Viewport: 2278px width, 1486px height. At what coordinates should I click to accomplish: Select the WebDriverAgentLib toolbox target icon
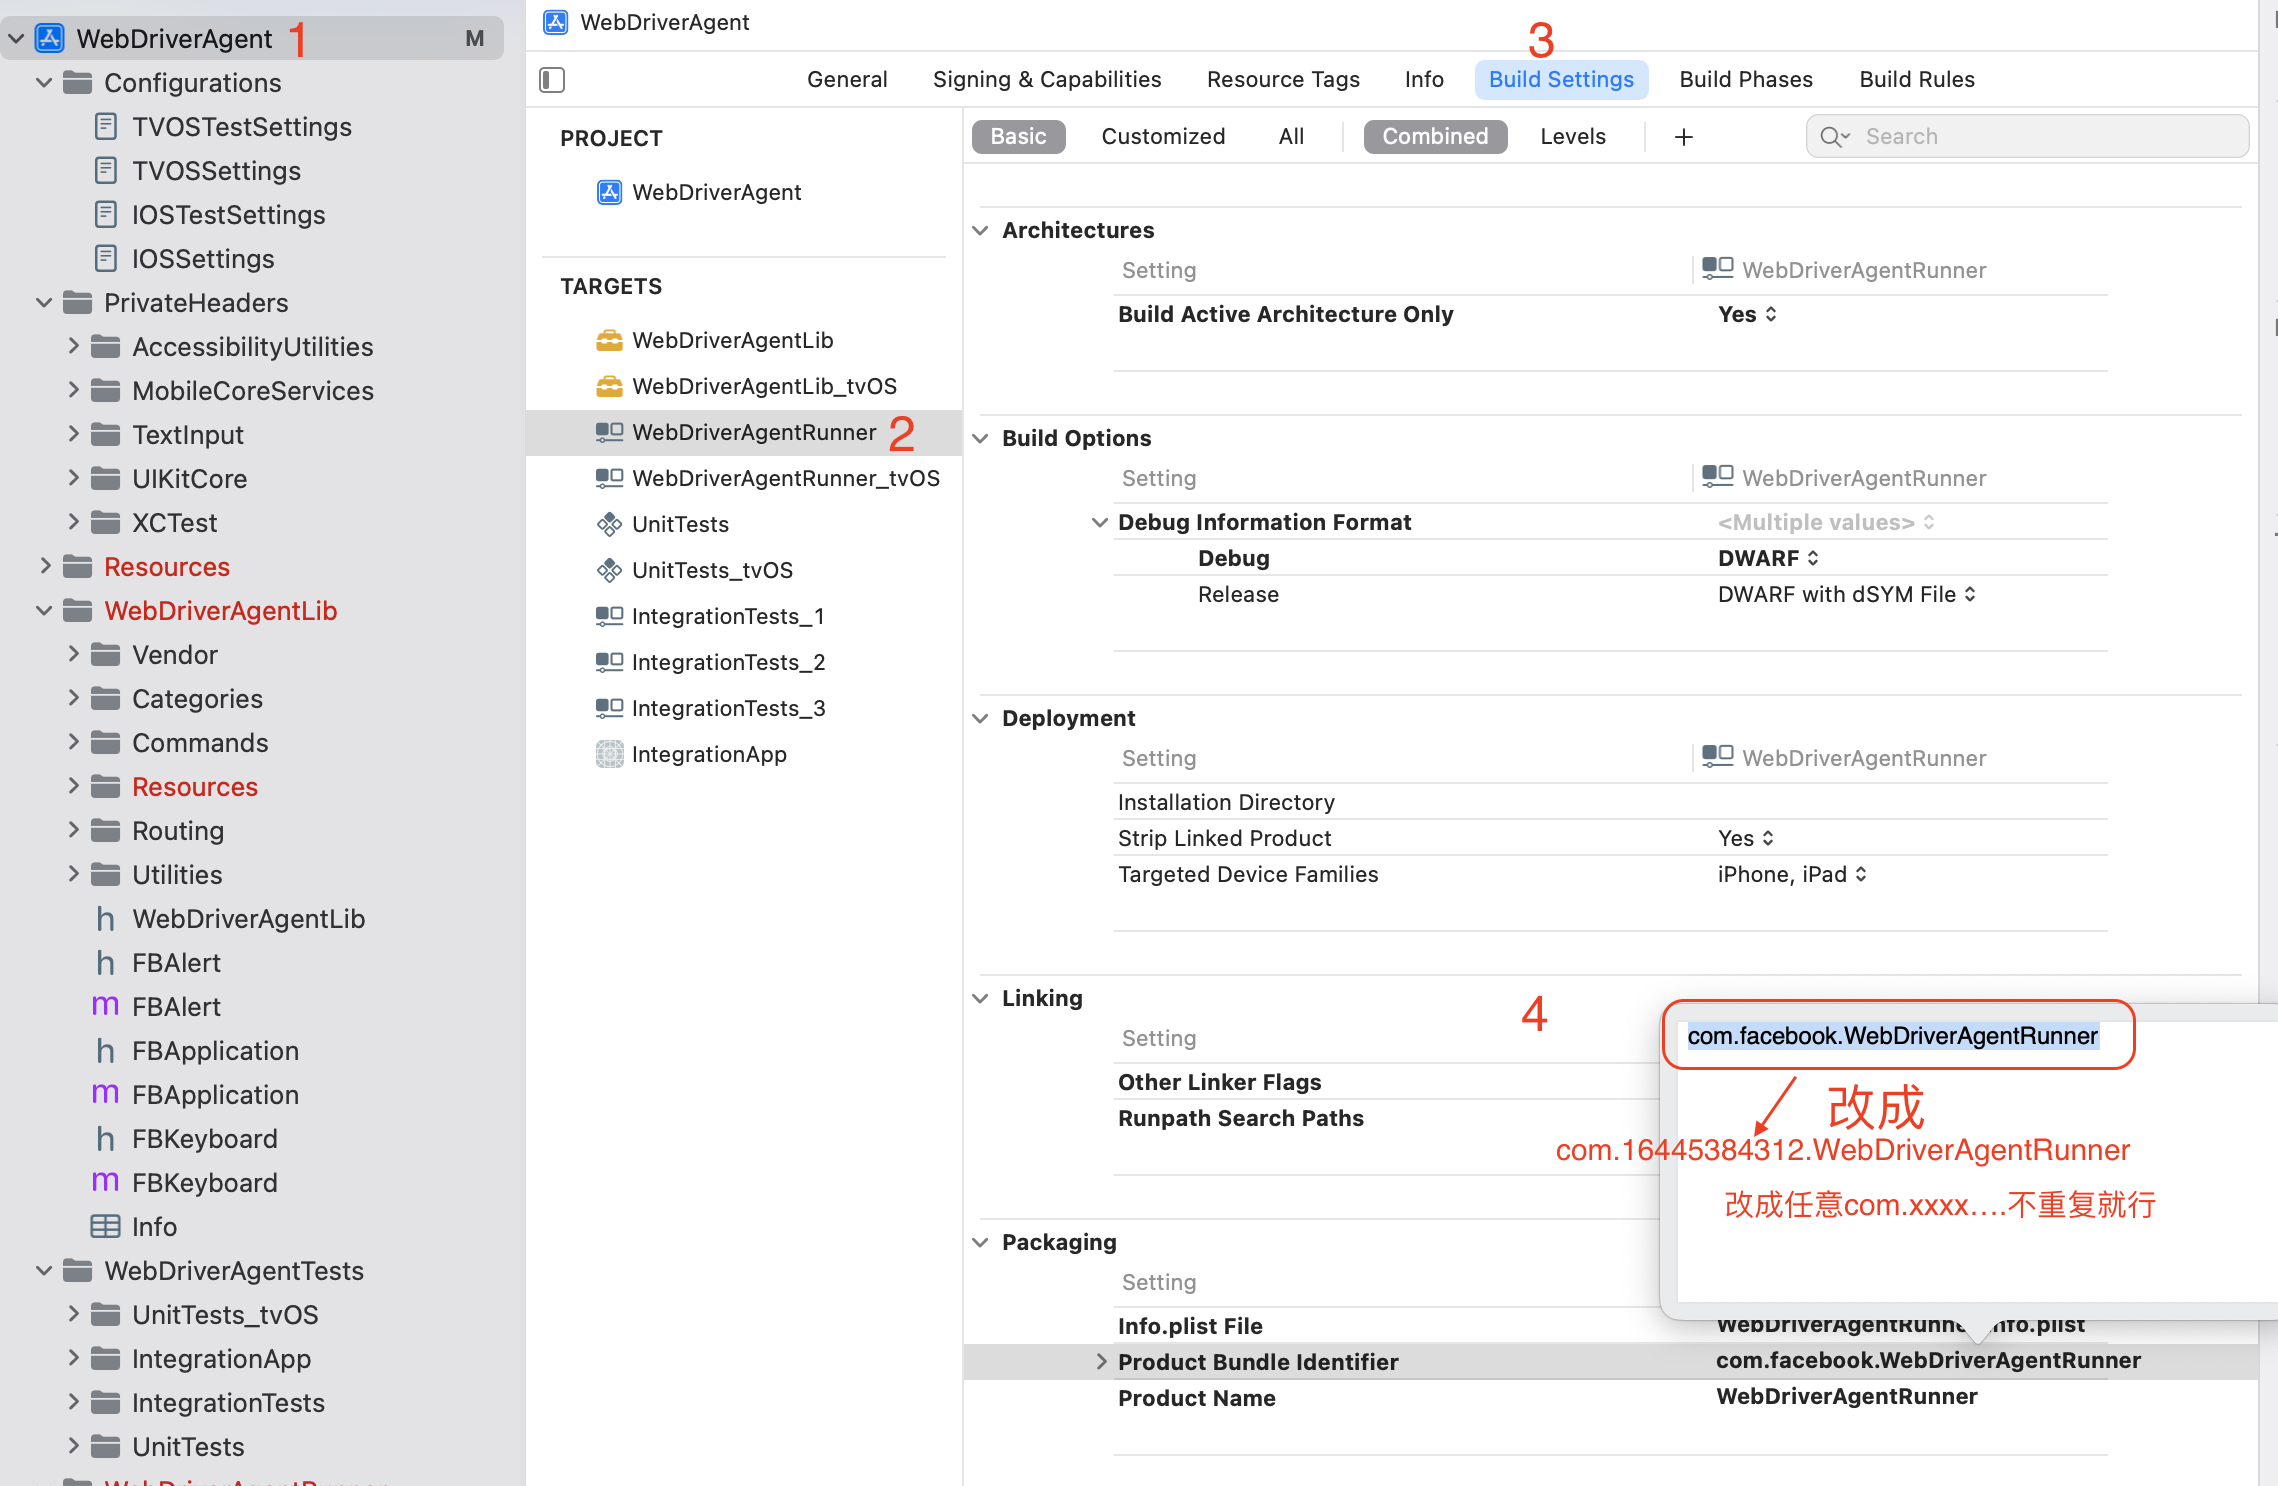tap(609, 340)
